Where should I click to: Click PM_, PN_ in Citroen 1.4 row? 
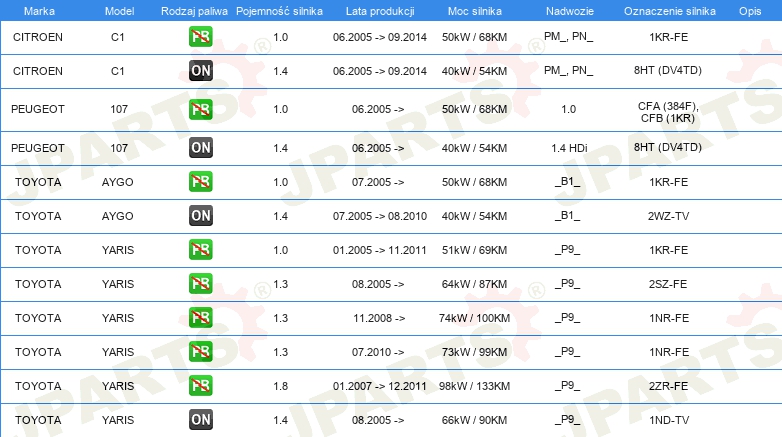point(569,70)
